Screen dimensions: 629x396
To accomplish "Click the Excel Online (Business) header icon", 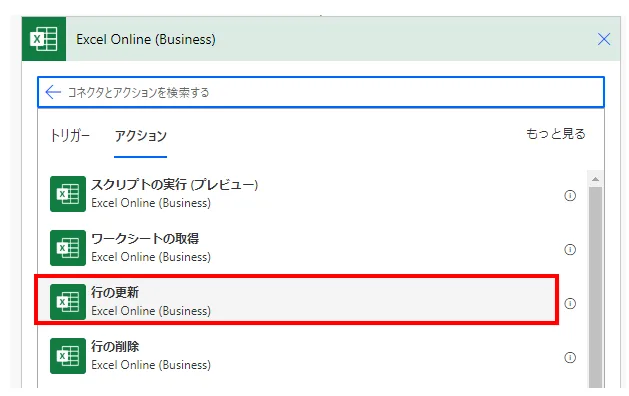I will [x=44, y=39].
